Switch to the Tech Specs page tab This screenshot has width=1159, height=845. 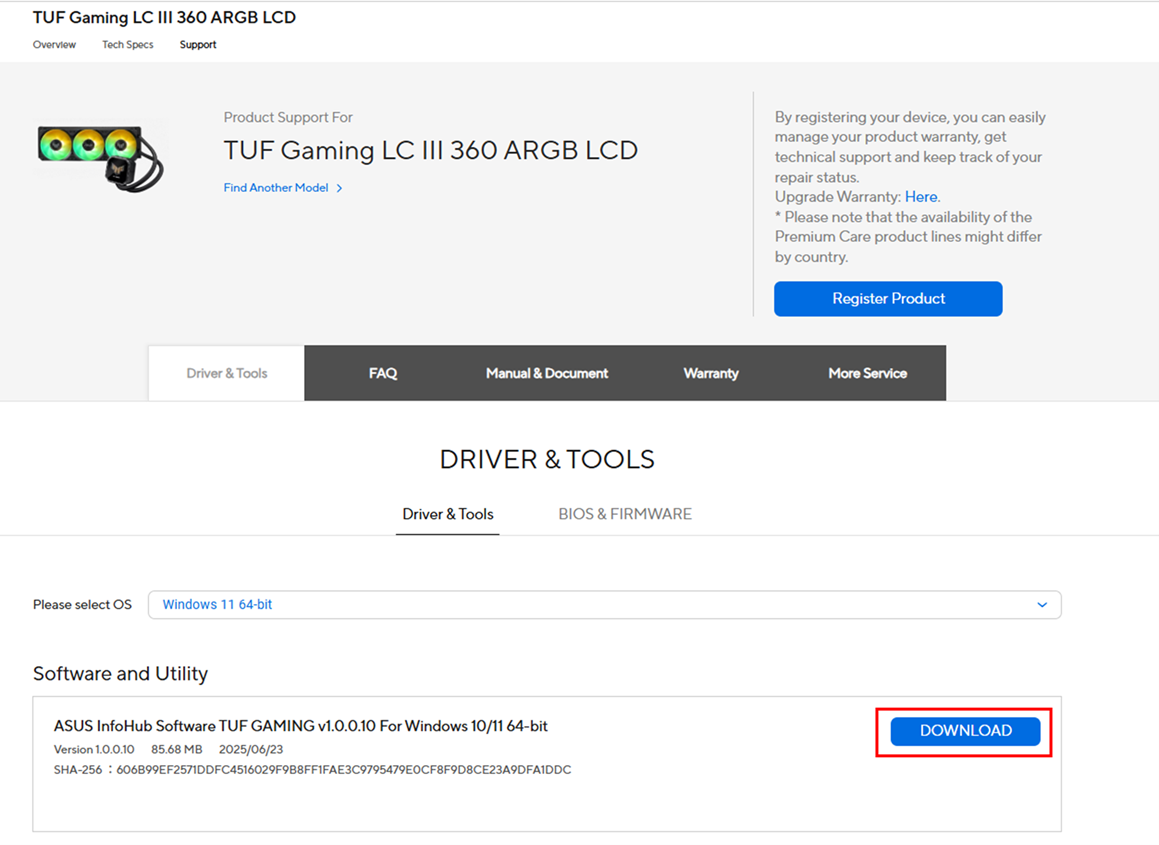click(x=128, y=44)
